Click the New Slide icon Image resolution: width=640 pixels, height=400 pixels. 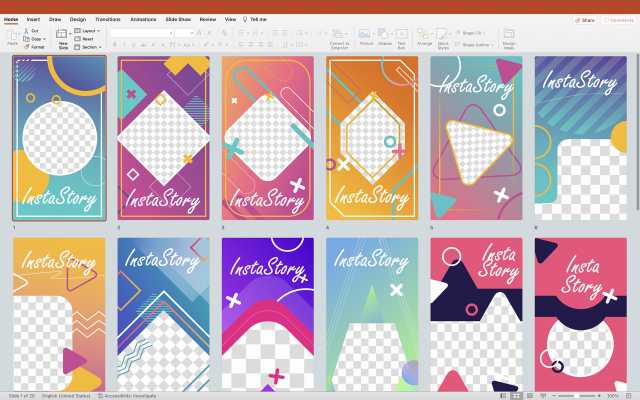(x=63, y=37)
